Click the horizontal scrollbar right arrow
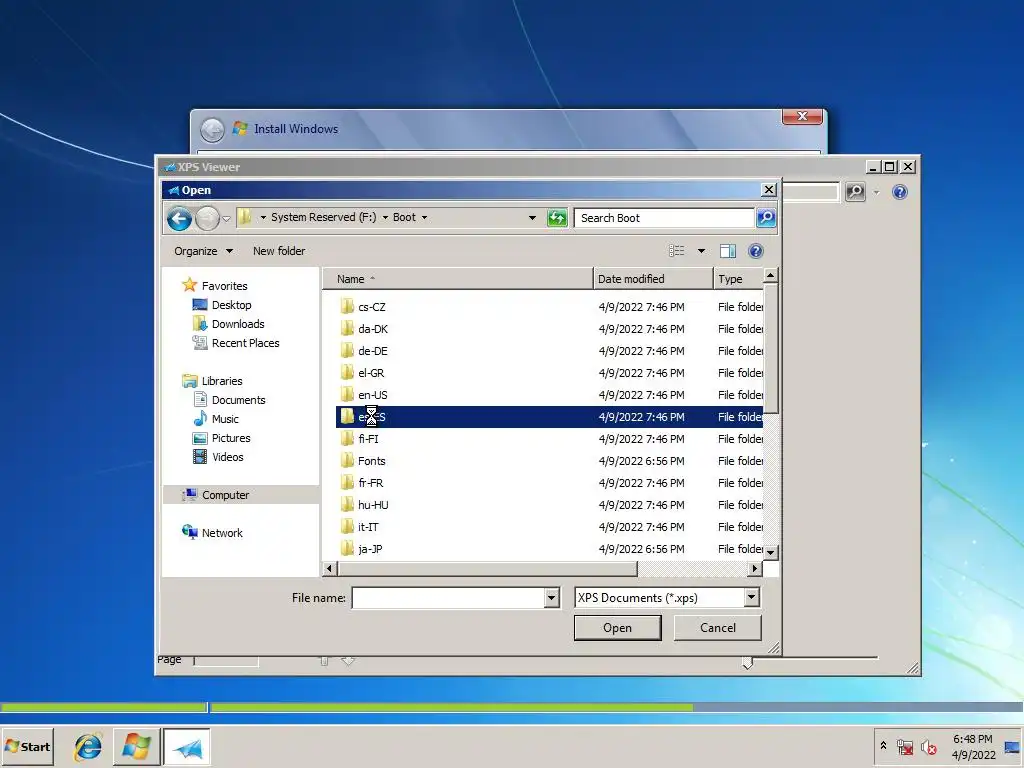 click(755, 569)
